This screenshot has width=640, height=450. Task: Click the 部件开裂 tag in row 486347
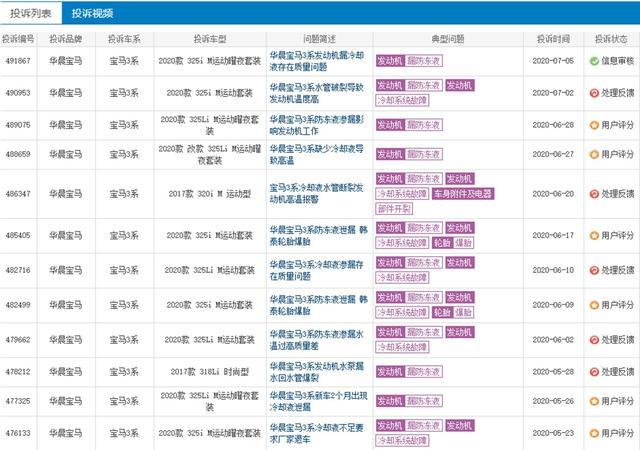point(394,209)
